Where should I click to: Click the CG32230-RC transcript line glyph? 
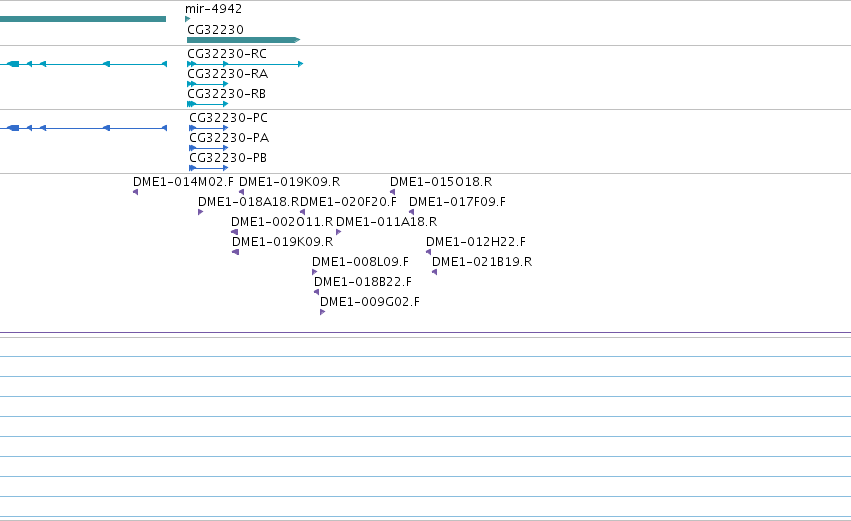pos(245,64)
